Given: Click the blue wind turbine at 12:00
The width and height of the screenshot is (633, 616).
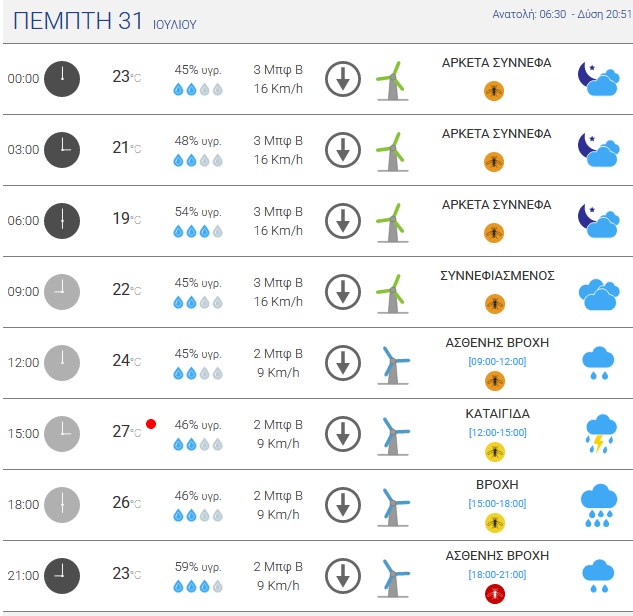Looking at the screenshot, I should 393,365.
